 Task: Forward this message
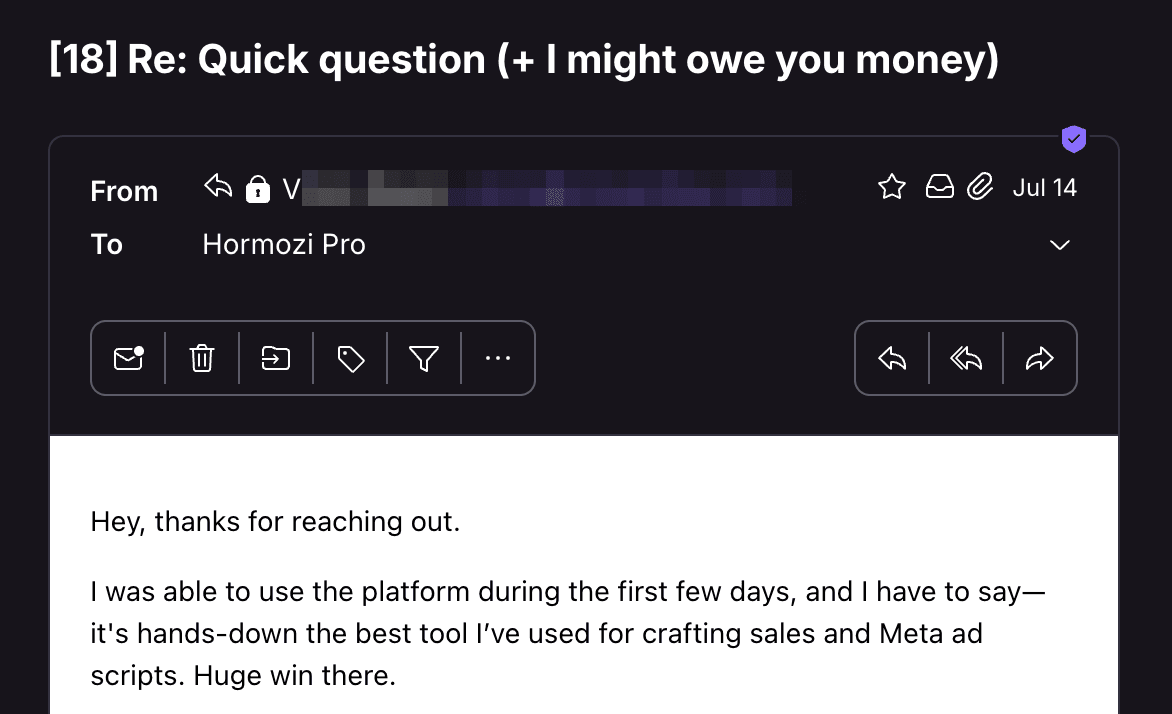tap(1040, 358)
